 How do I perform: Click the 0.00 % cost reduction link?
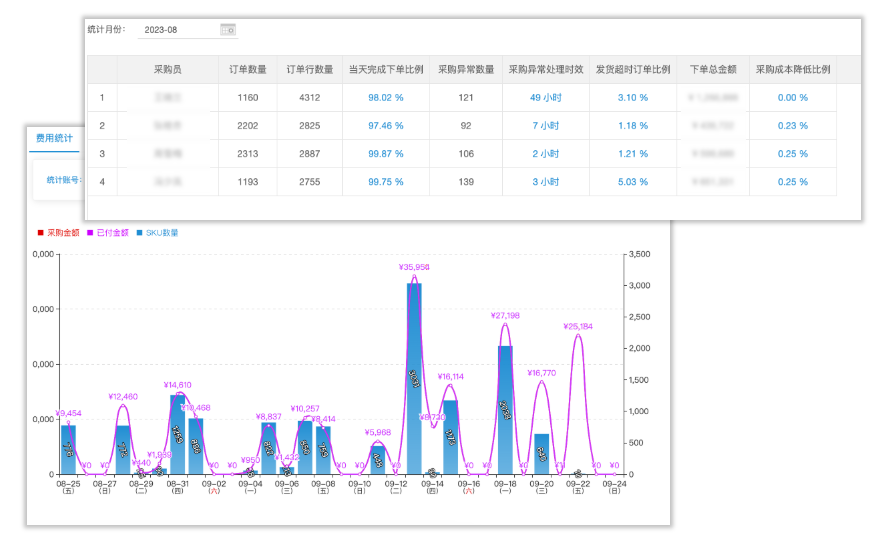(x=792, y=98)
